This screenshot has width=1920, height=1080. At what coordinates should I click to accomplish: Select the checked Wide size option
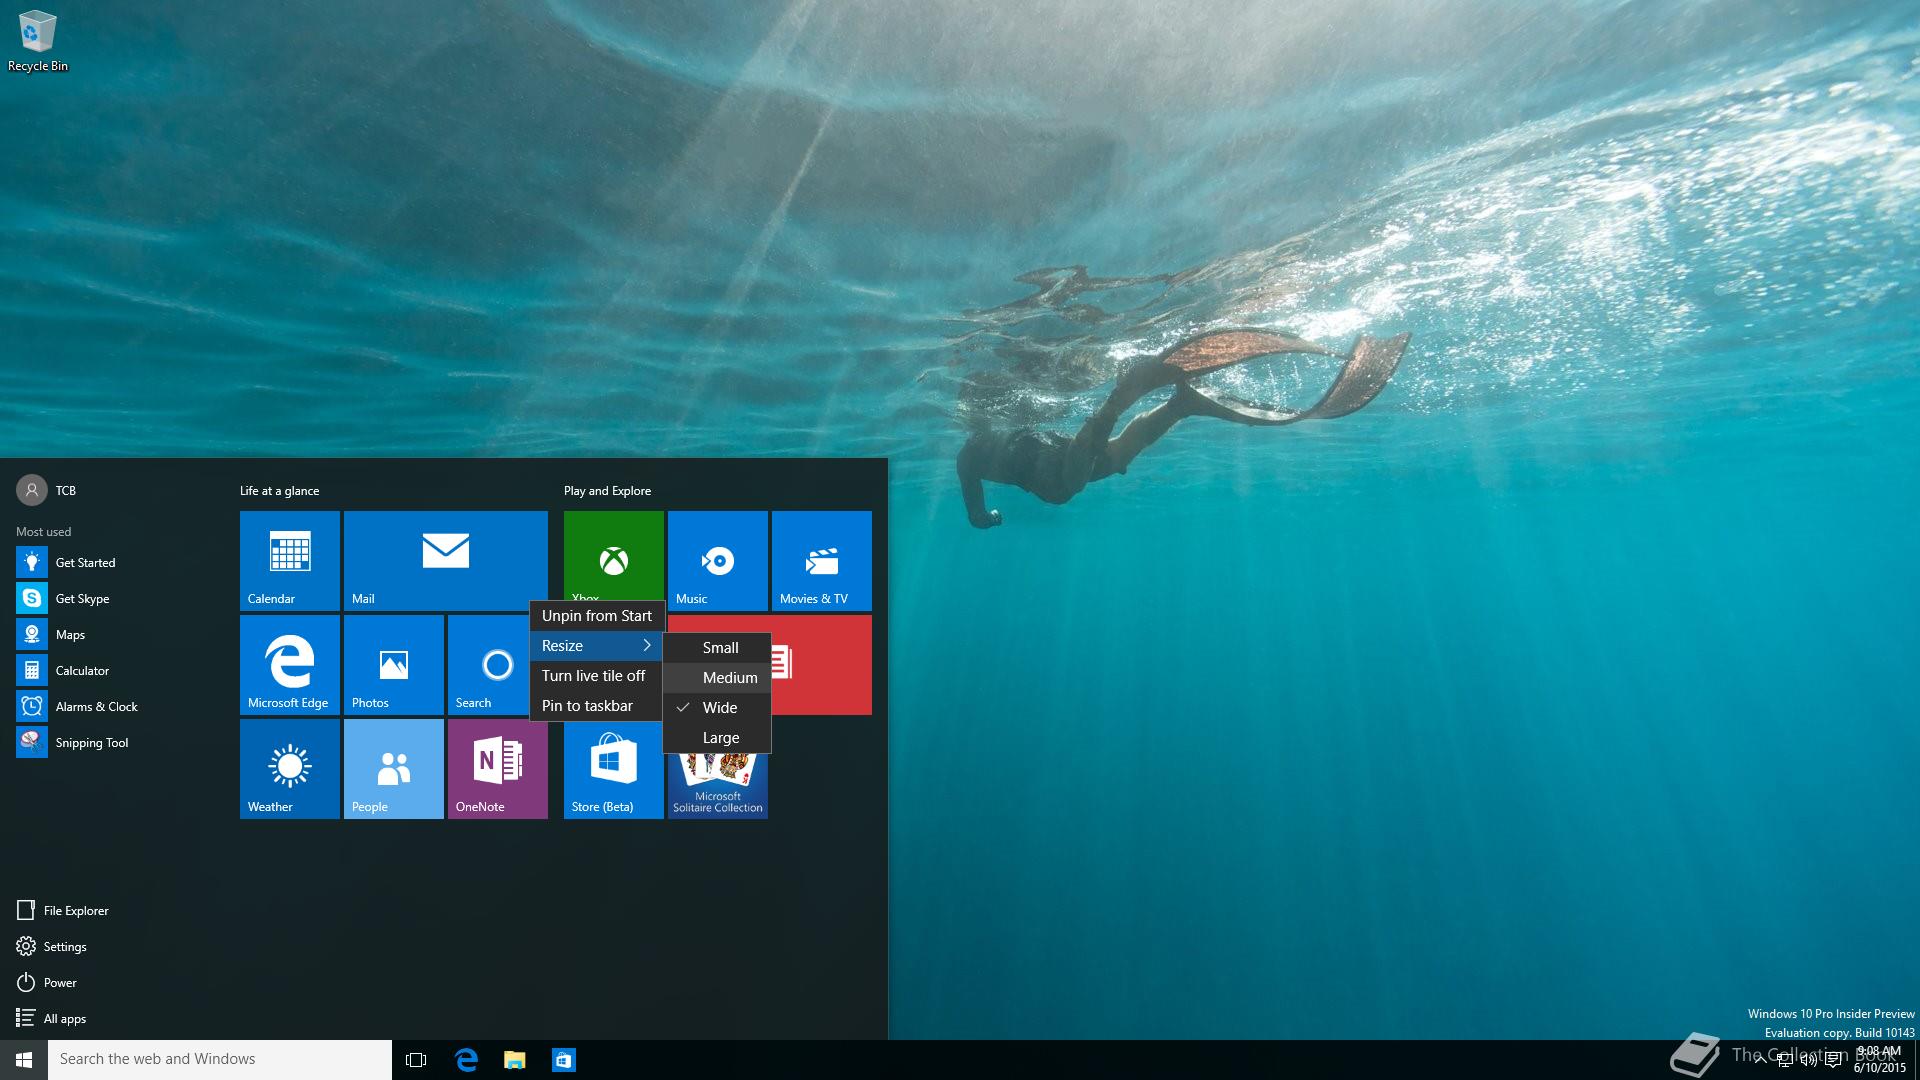717,708
